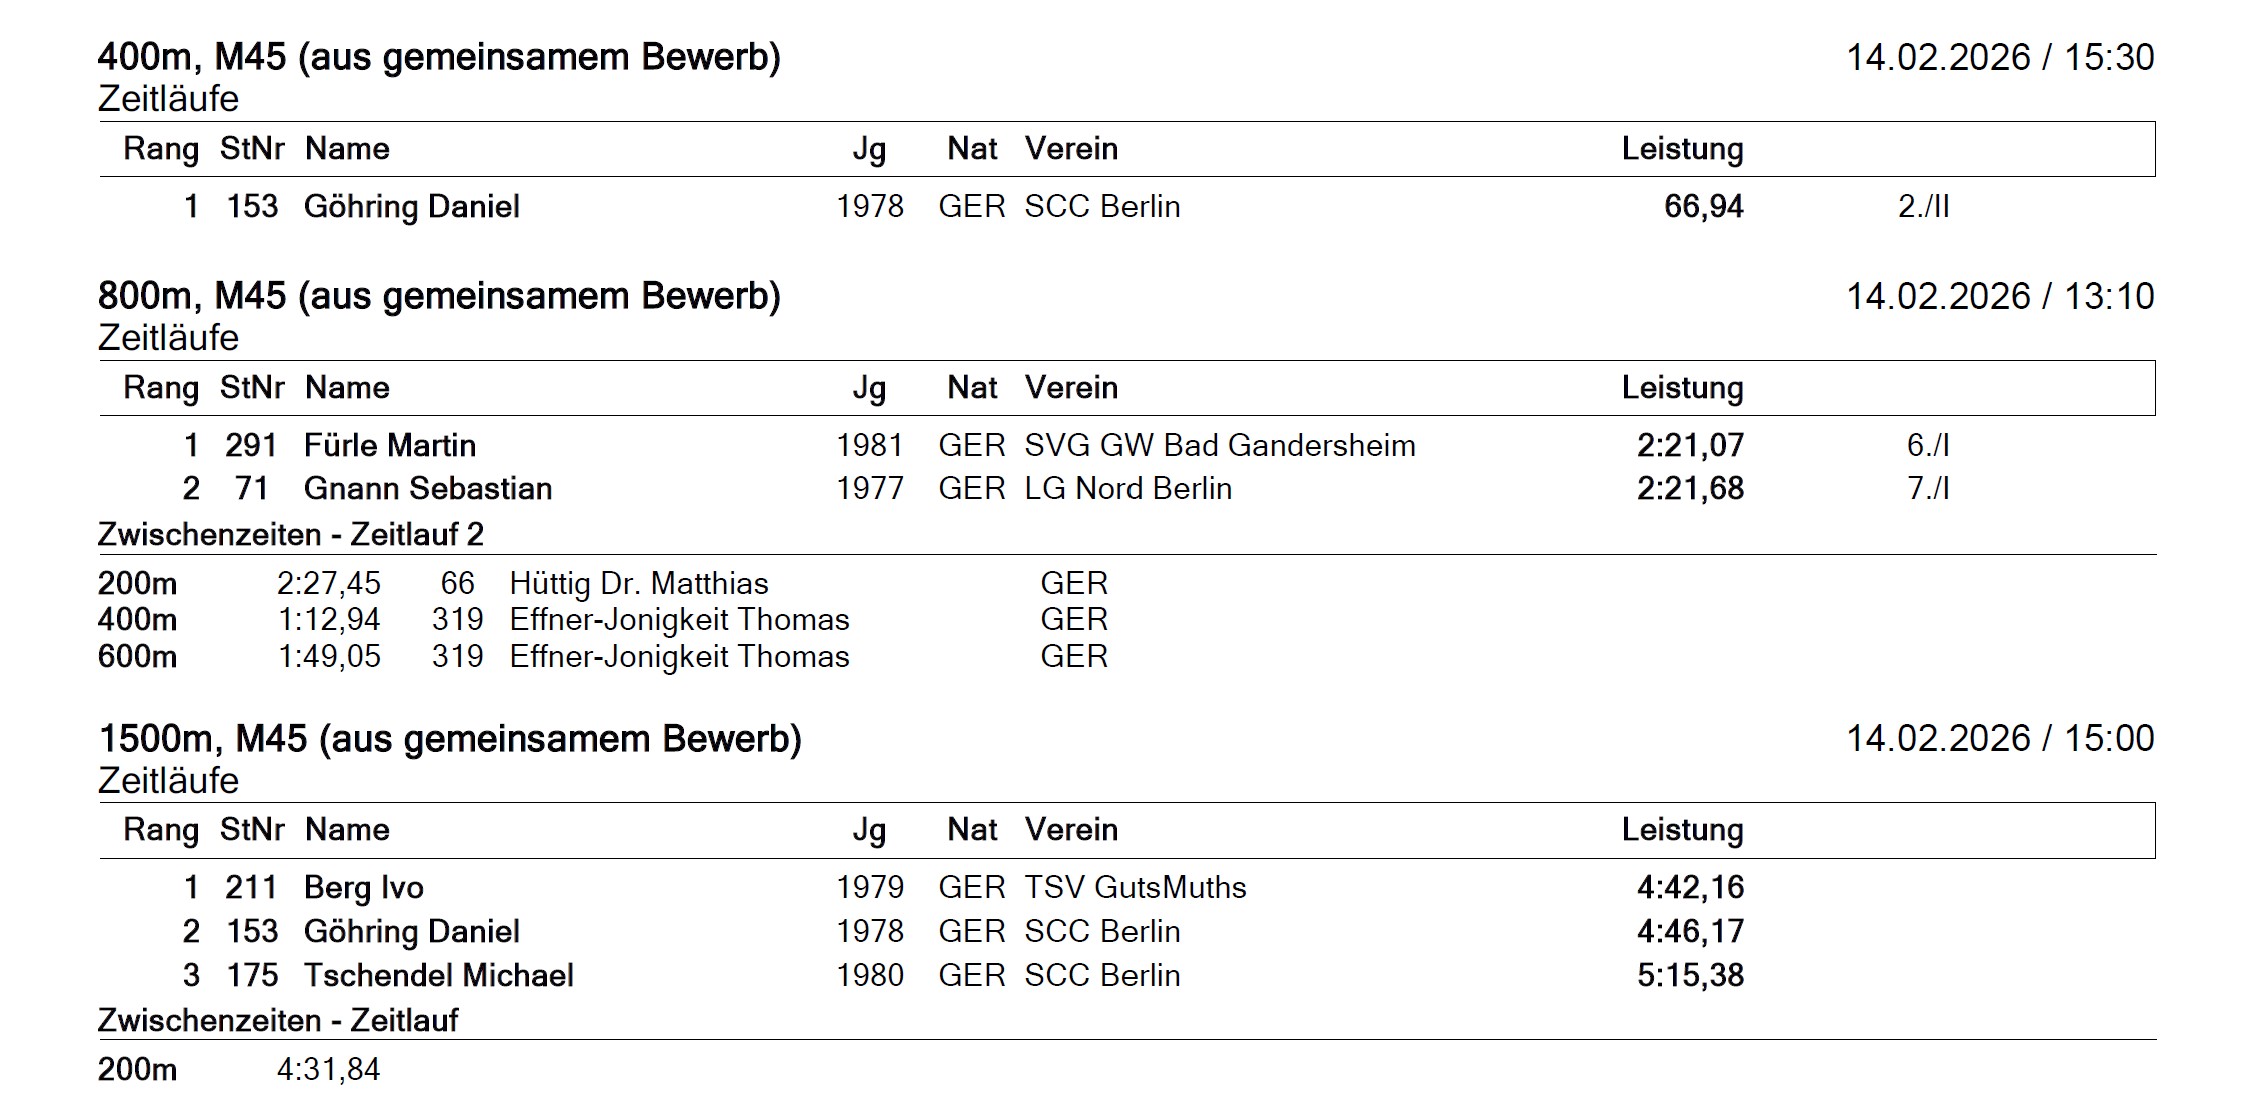
Task: Select the date and time "14.02.2026 / 15:00"
Action: 1999,739
